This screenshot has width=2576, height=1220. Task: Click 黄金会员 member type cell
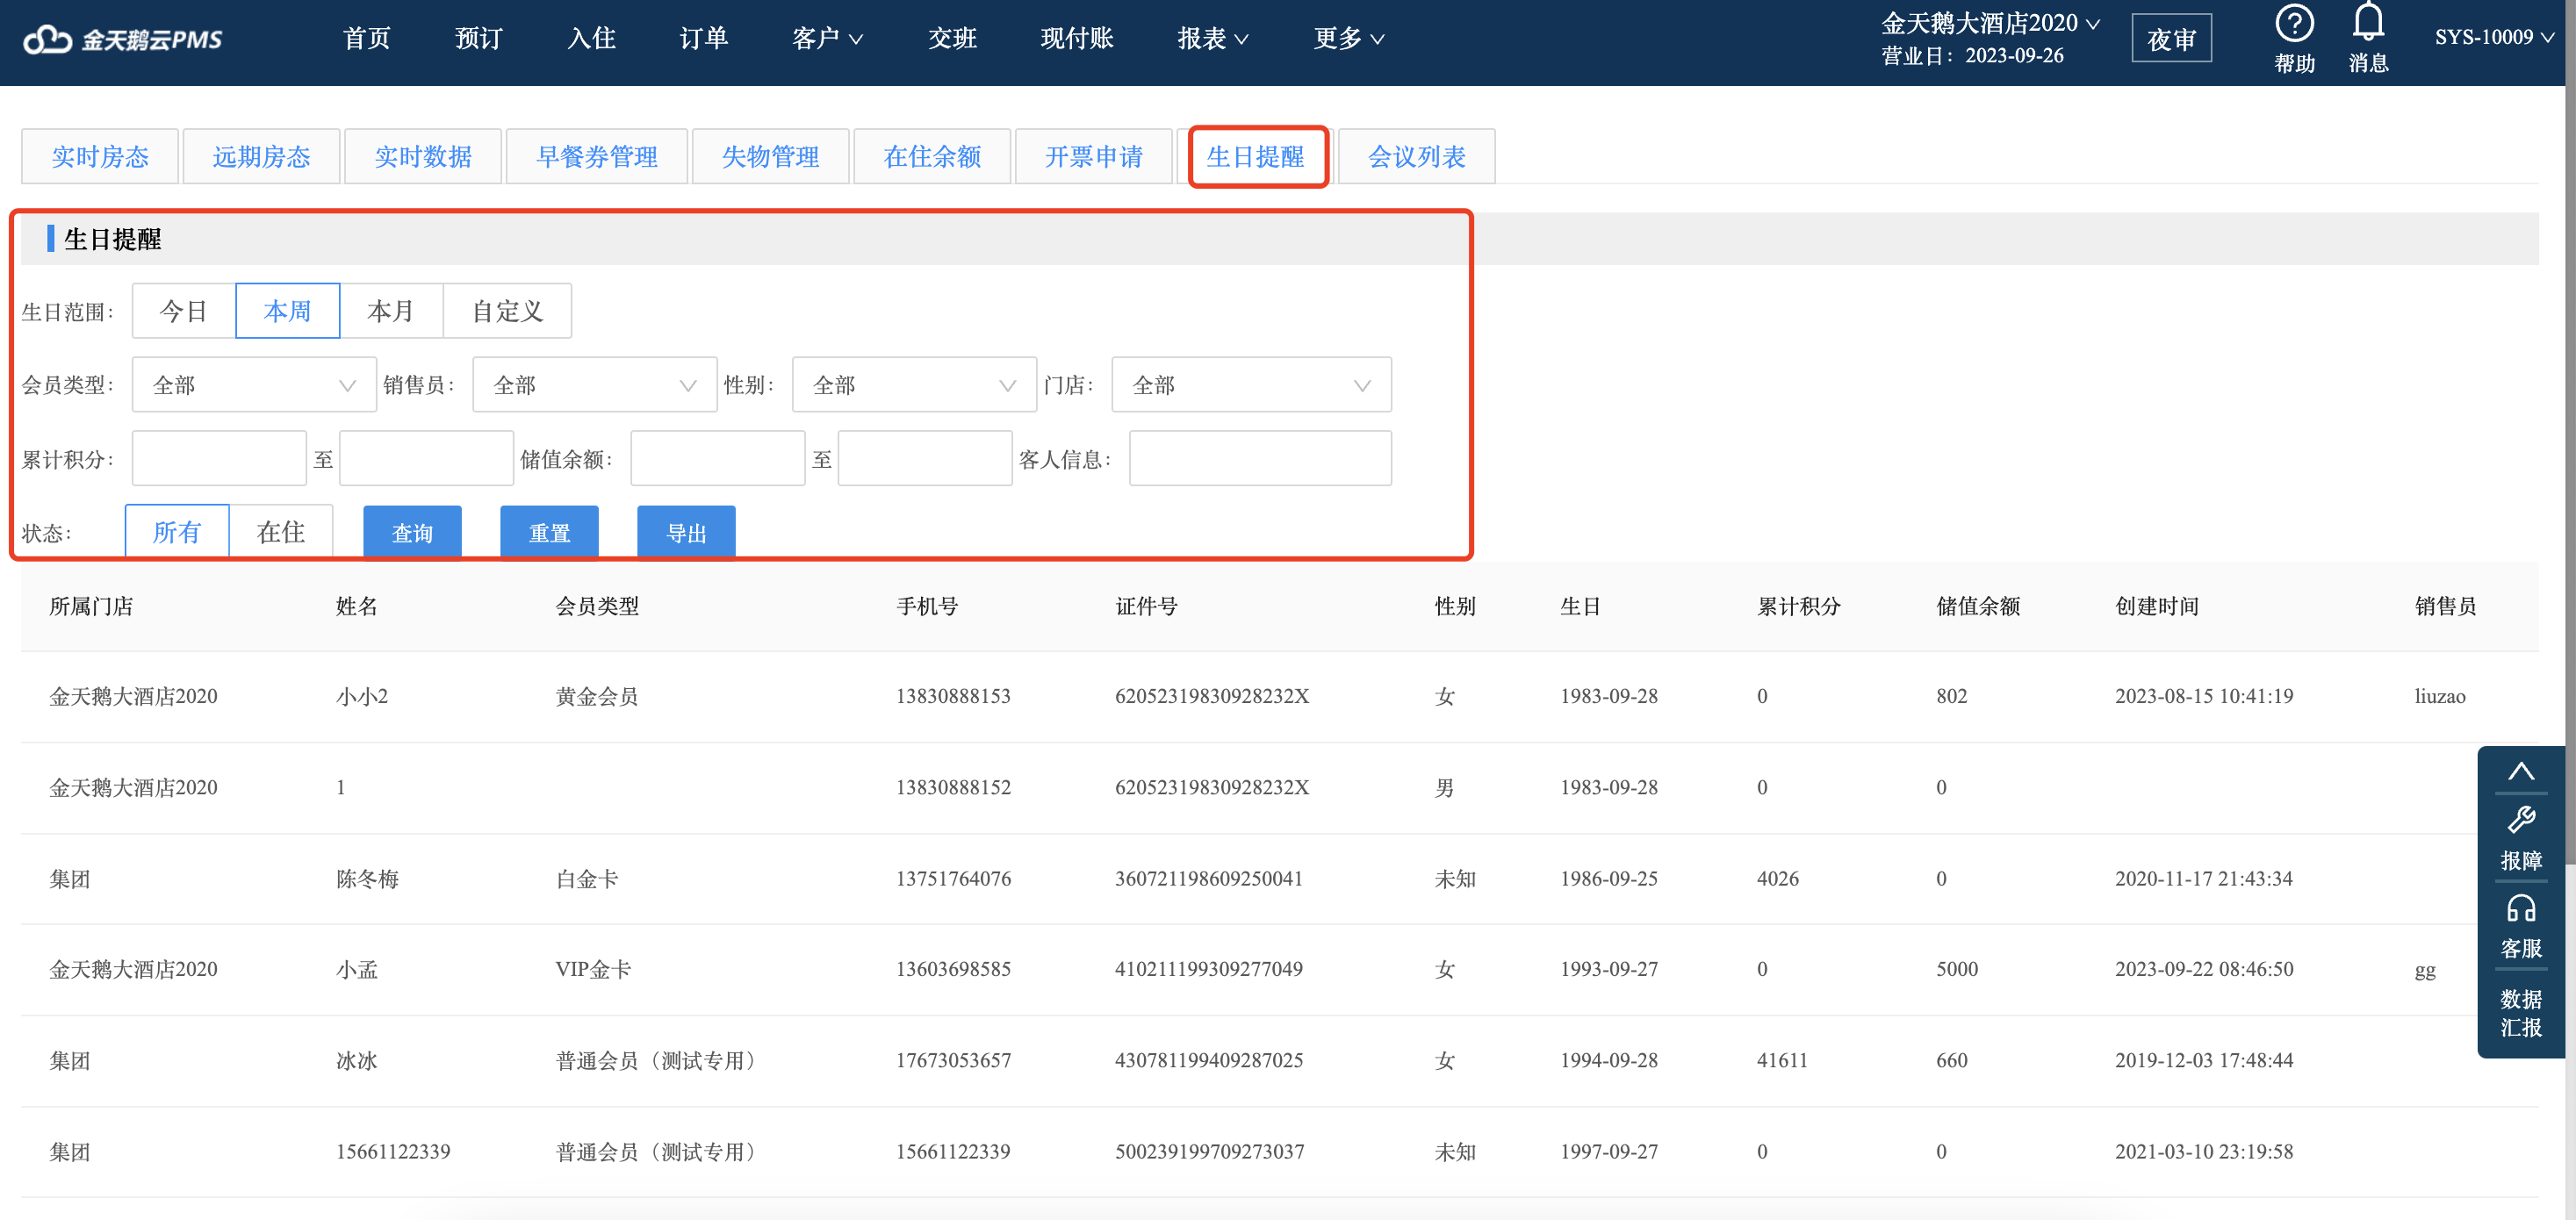pos(597,696)
